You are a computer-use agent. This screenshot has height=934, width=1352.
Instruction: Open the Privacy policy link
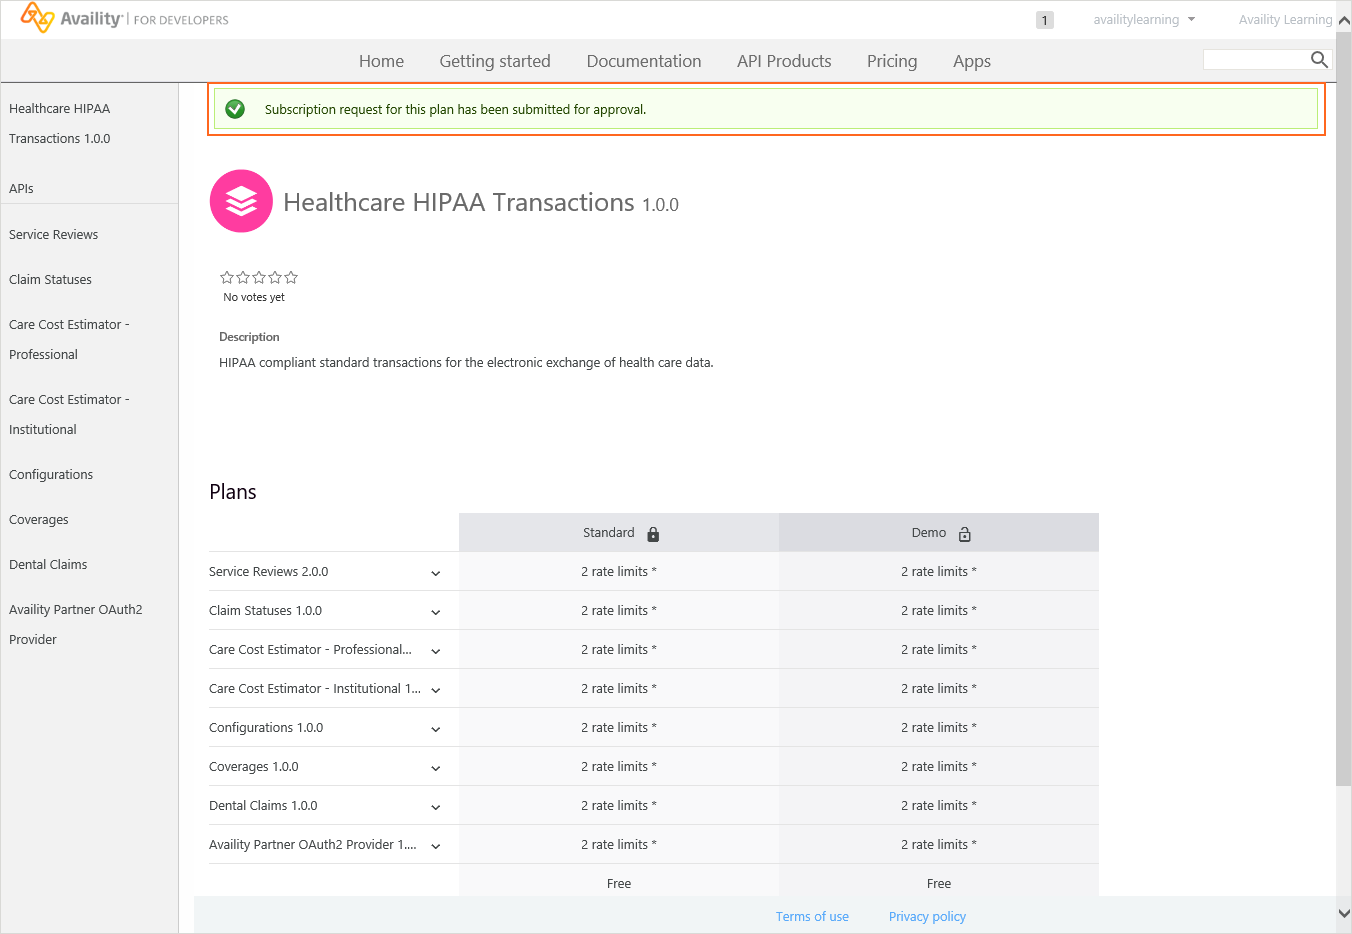point(927,916)
